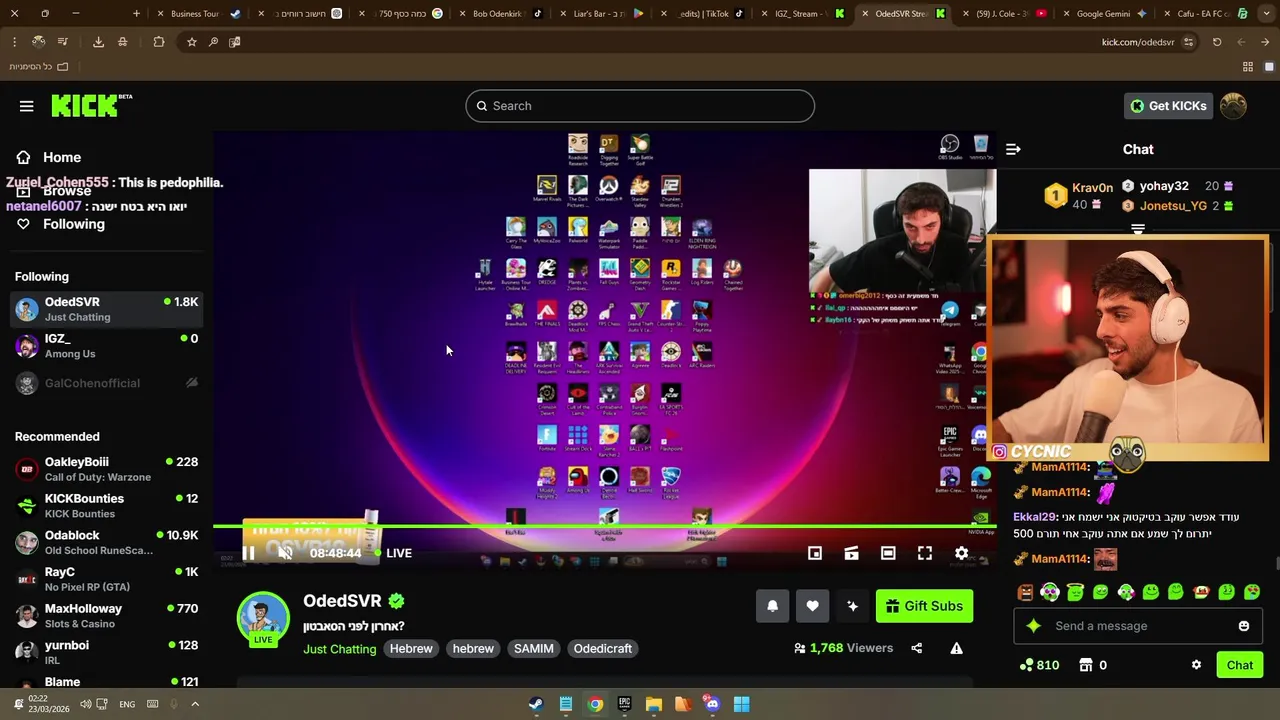Open Discord from the taskbar

coord(712,704)
